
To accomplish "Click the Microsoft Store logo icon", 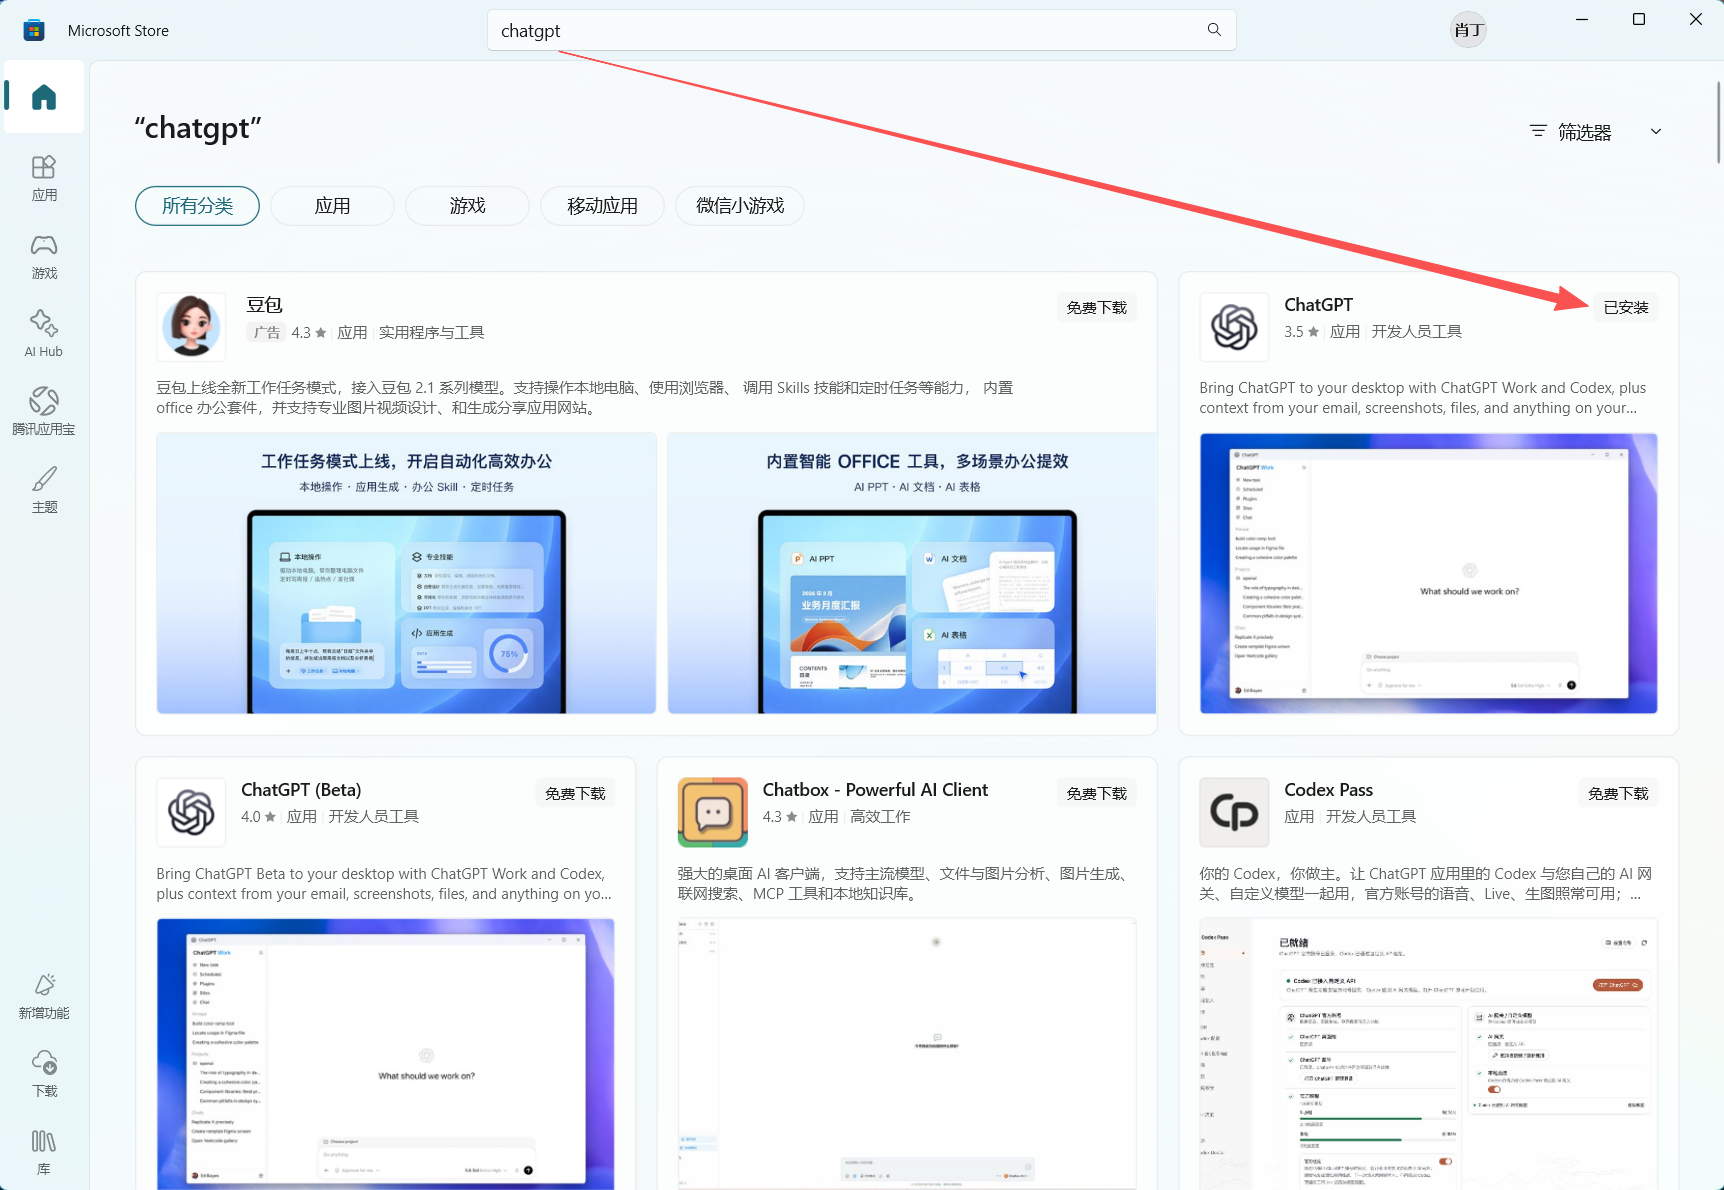I will [x=34, y=30].
